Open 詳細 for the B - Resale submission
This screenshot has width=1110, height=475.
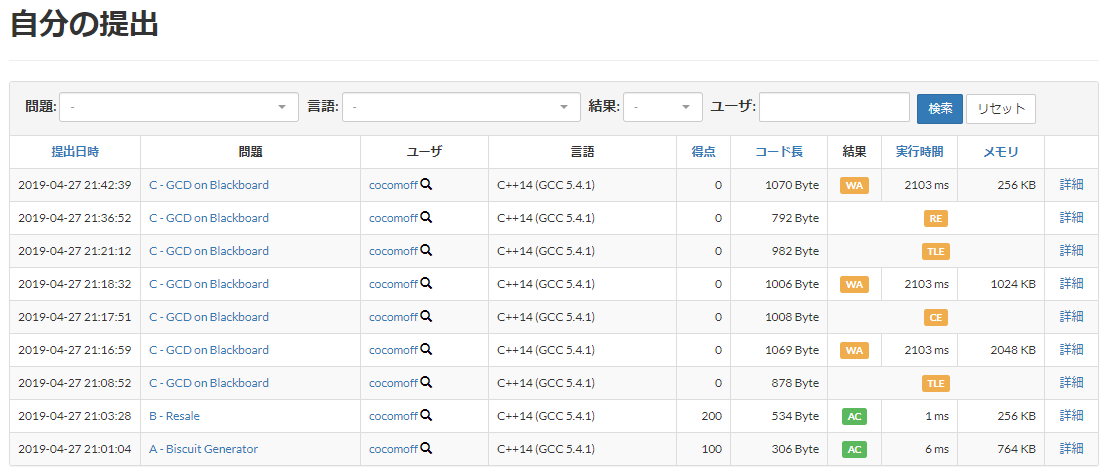(1071, 416)
